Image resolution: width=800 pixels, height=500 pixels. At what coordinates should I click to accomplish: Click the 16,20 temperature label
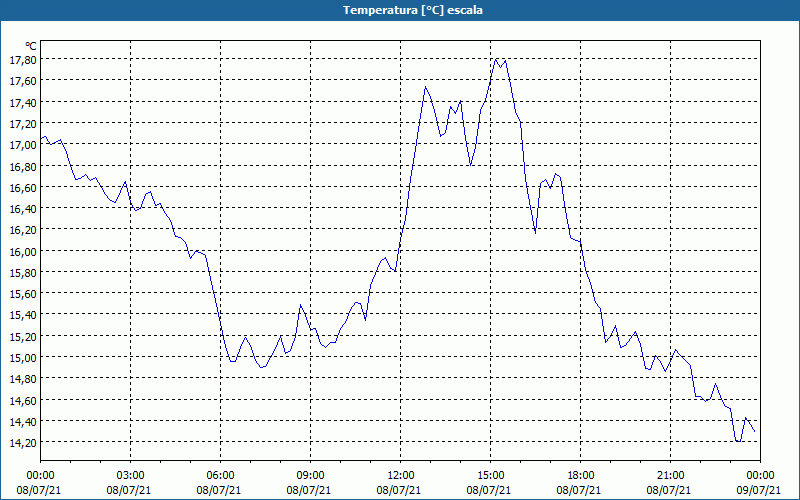[23, 230]
